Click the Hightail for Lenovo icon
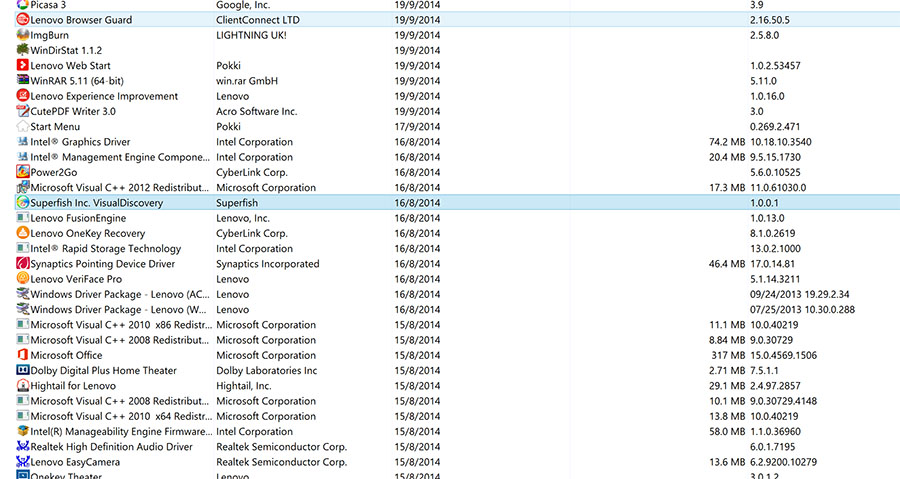Screen dimensions: 900x479 [22, 385]
